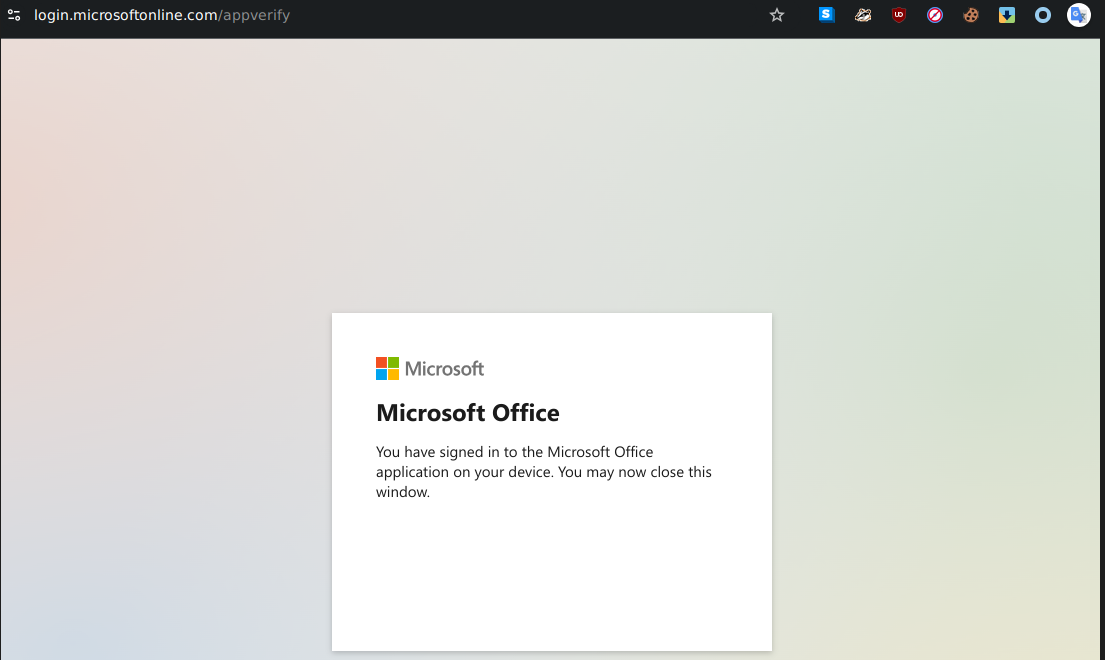This screenshot has height=660, width=1105.
Task: Click the download arrow extension icon
Action: (1006, 15)
